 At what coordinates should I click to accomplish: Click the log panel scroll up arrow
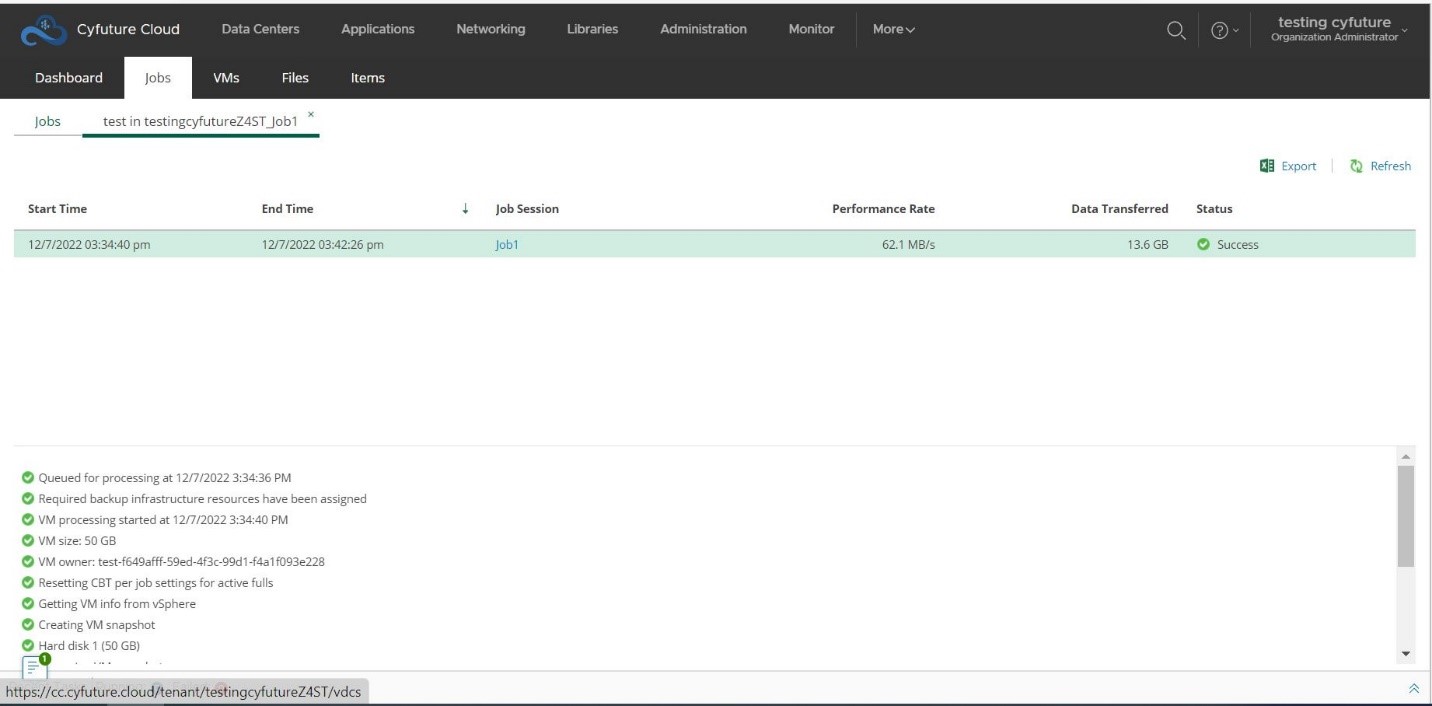pyautogui.click(x=1405, y=455)
